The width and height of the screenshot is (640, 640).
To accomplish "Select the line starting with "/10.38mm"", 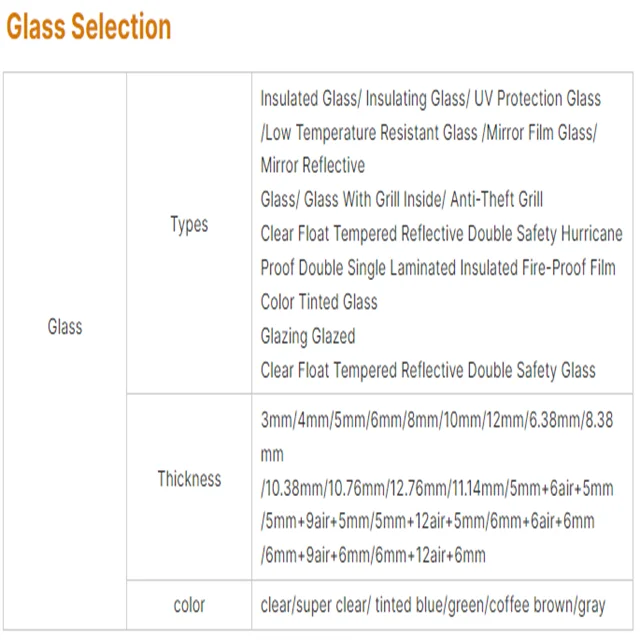I will [x=436, y=489].
